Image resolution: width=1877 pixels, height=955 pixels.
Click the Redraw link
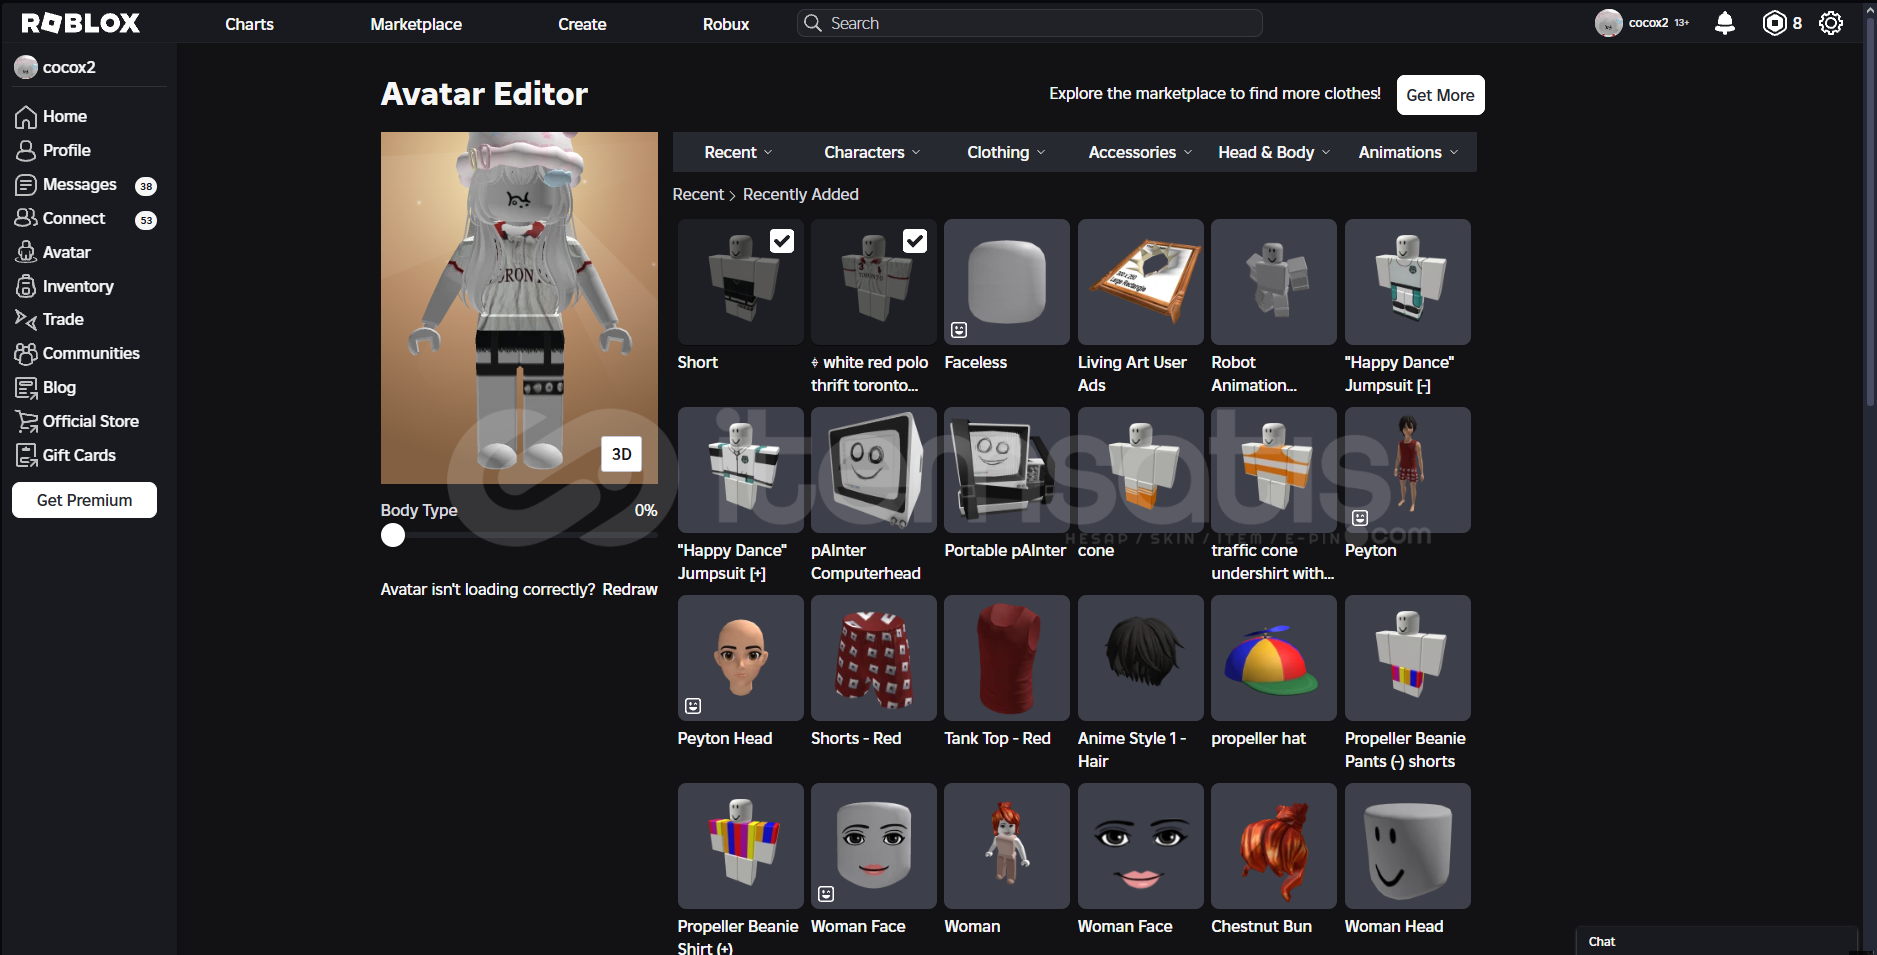coord(630,589)
